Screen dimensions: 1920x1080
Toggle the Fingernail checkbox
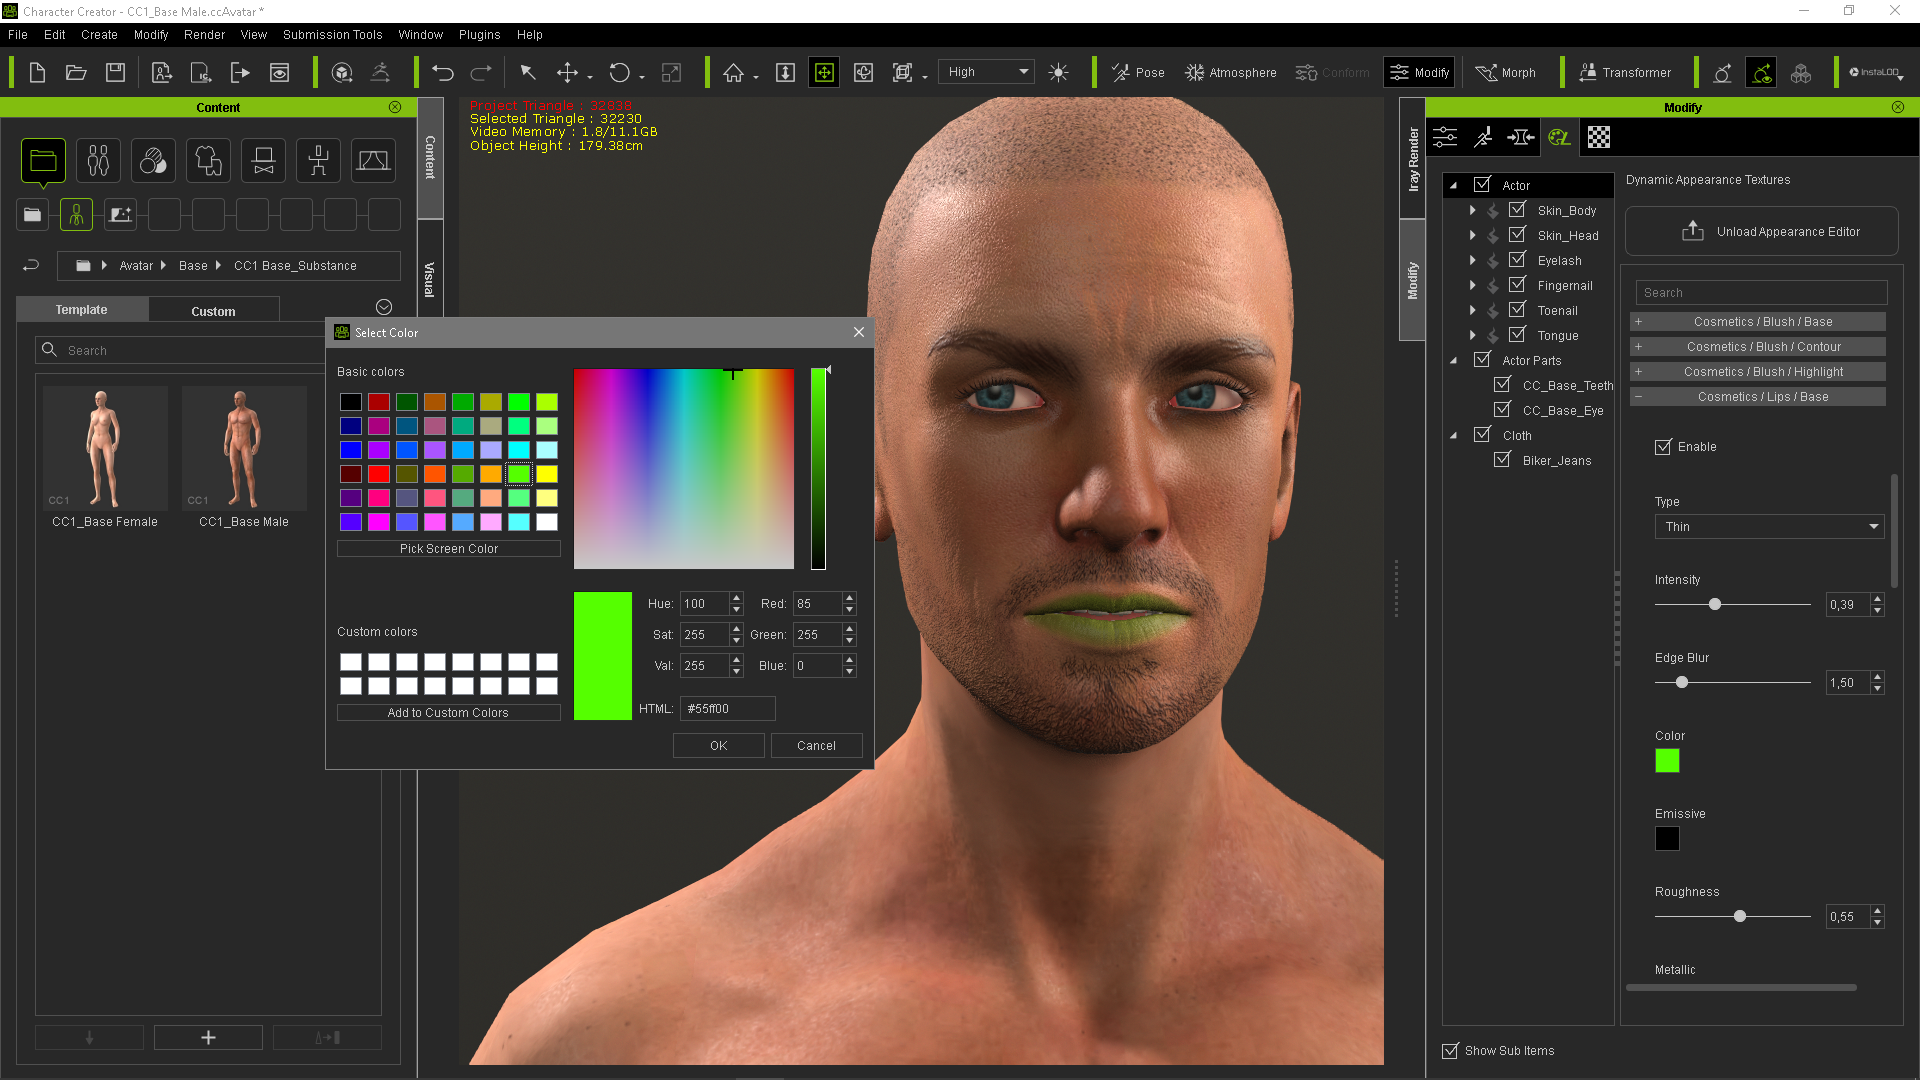[1517, 284]
